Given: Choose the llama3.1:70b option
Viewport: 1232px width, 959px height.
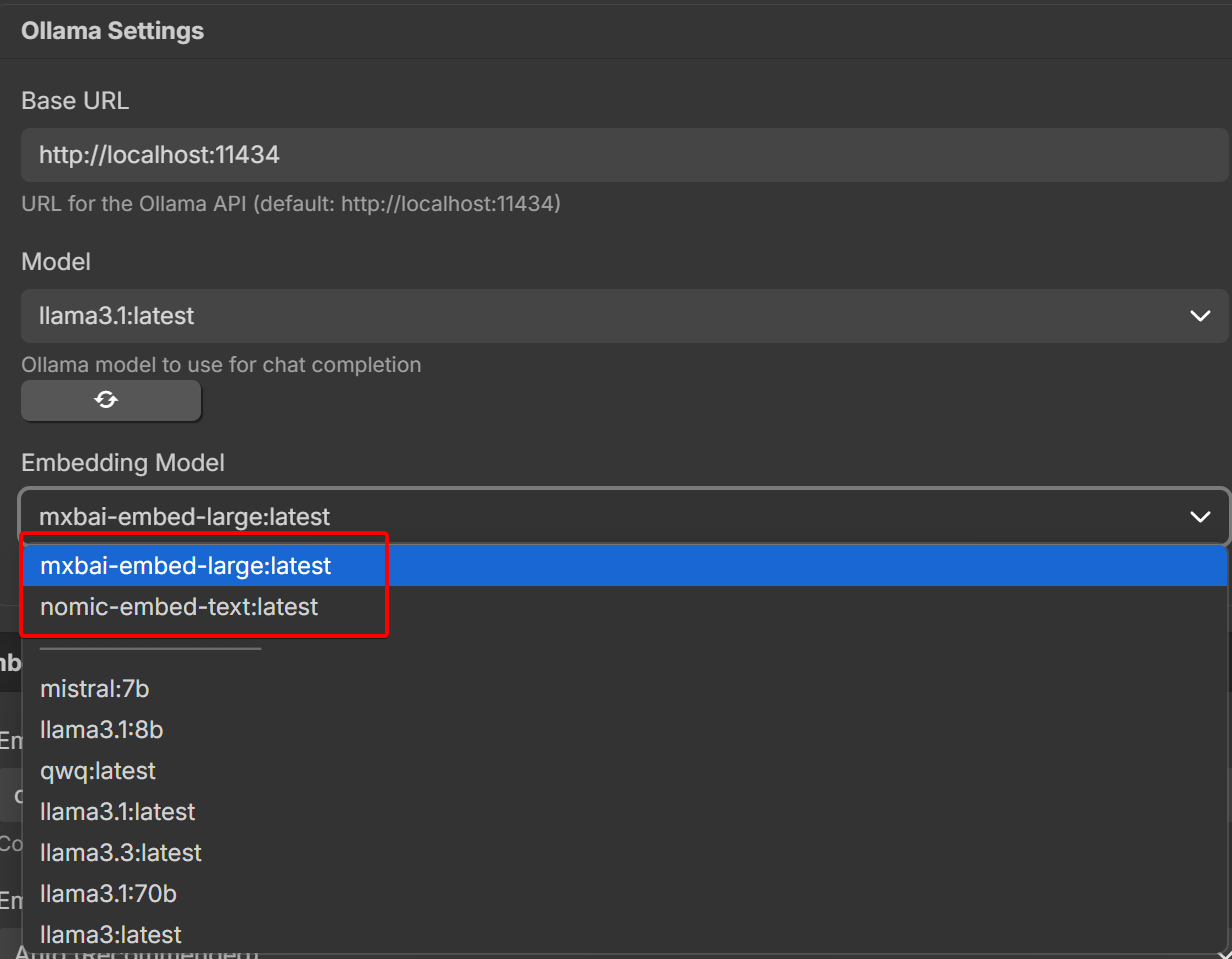Looking at the screenshot, I should pyautogui.click(x=109, y=894).
